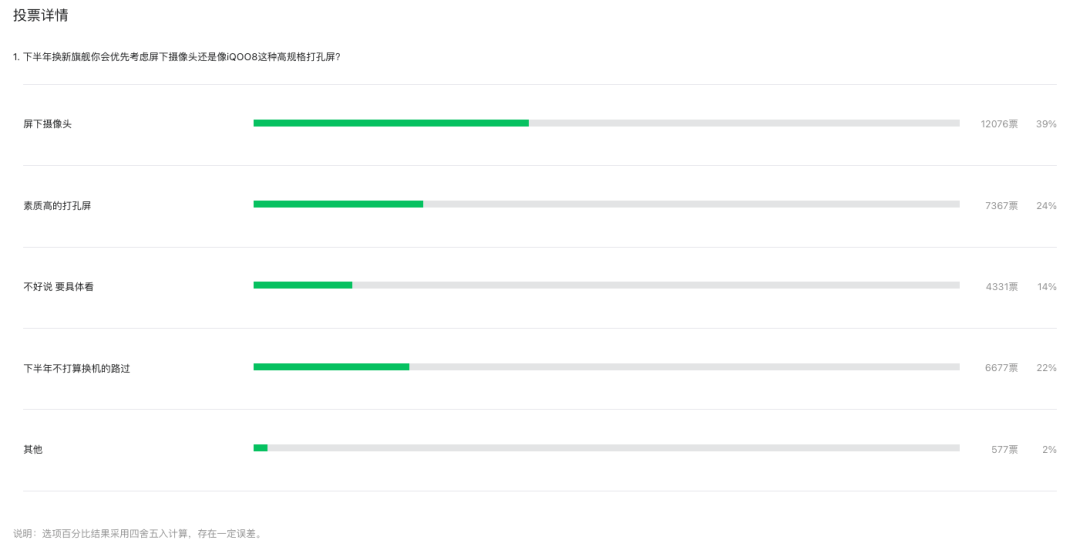Click the green bar for 不好说 要具体看
The height and width of the screenshot is (547, 1080).
coord(303,285)
